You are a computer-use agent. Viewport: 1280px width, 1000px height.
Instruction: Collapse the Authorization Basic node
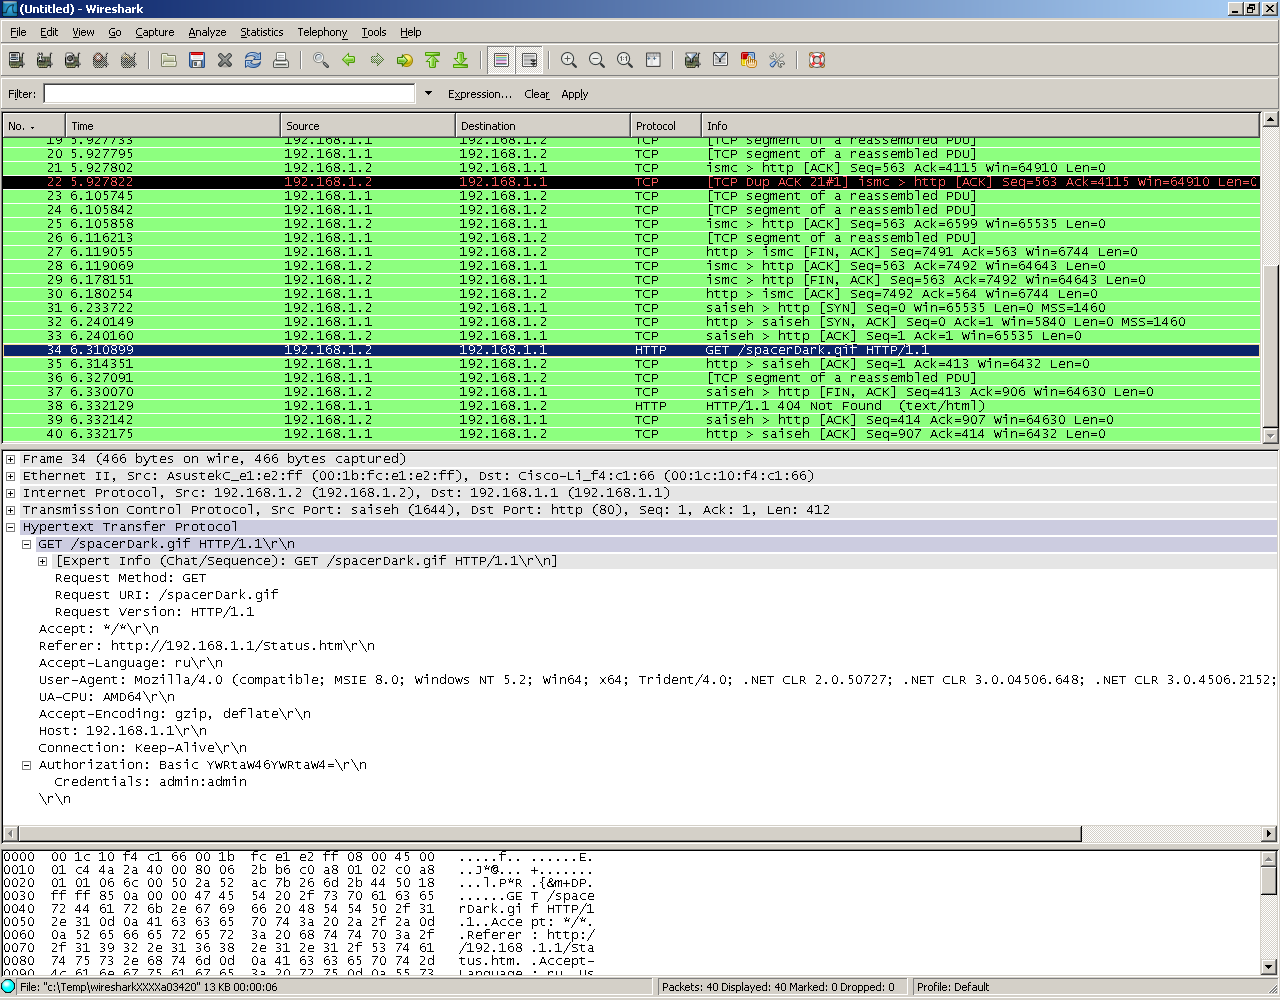[26, 765]
